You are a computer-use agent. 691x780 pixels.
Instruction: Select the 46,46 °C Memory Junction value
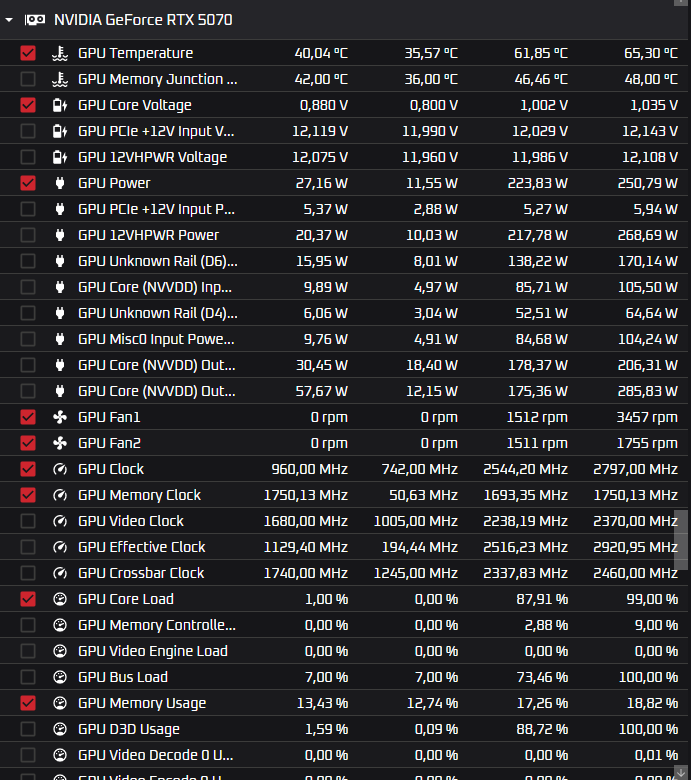(541, 79)
